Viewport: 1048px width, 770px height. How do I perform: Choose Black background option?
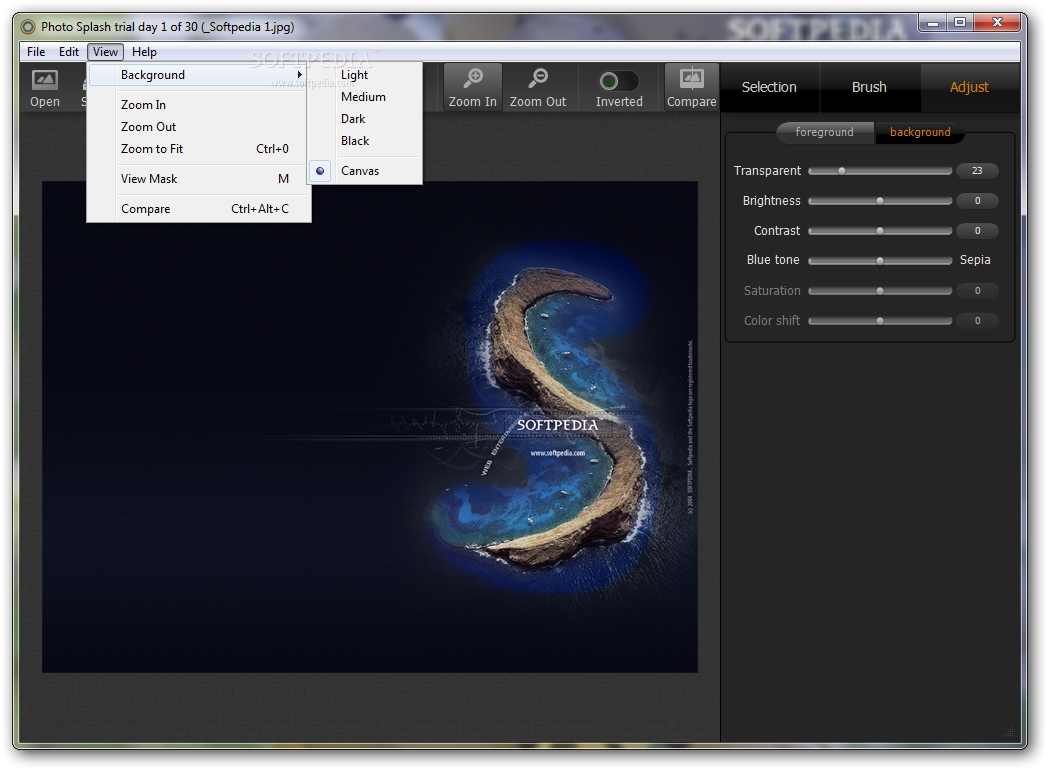365,141
